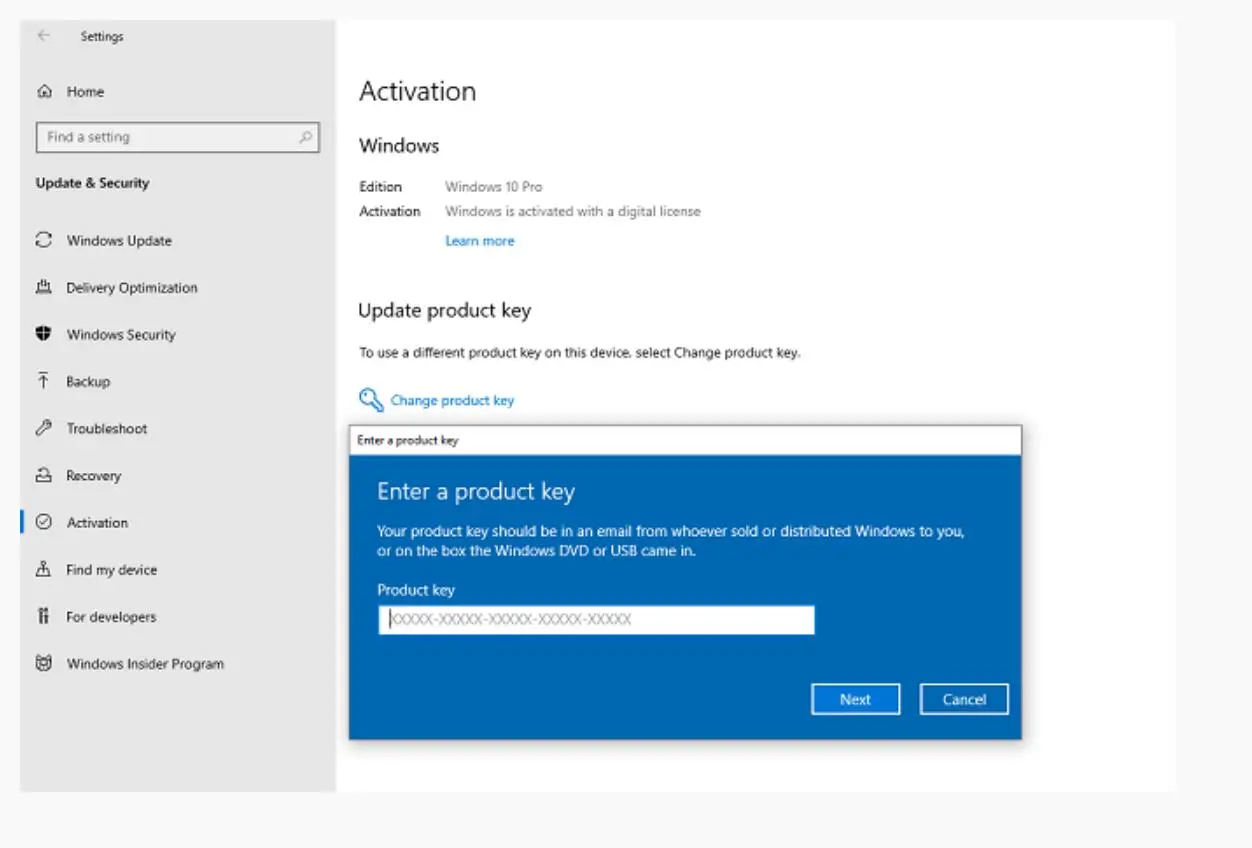The height and width of the screenshot is (848, 1252).
Task: Click the Find my device person icon
Action: [x=44, y=569]
